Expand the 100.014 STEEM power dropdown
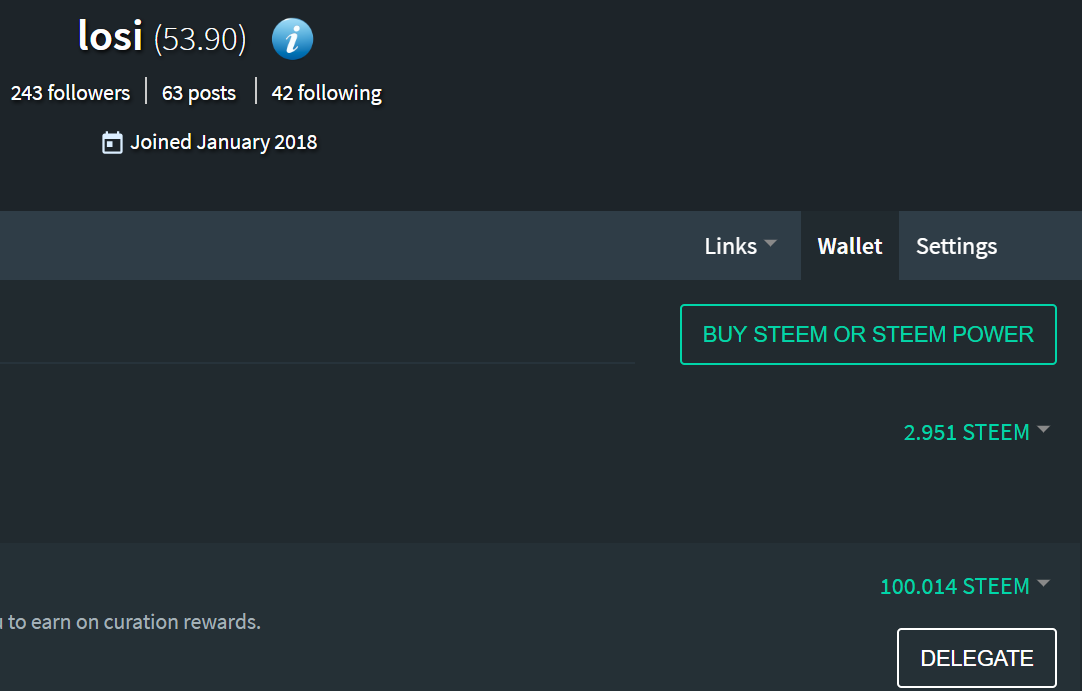The image size is (1082, 691). tap(954, 587)
